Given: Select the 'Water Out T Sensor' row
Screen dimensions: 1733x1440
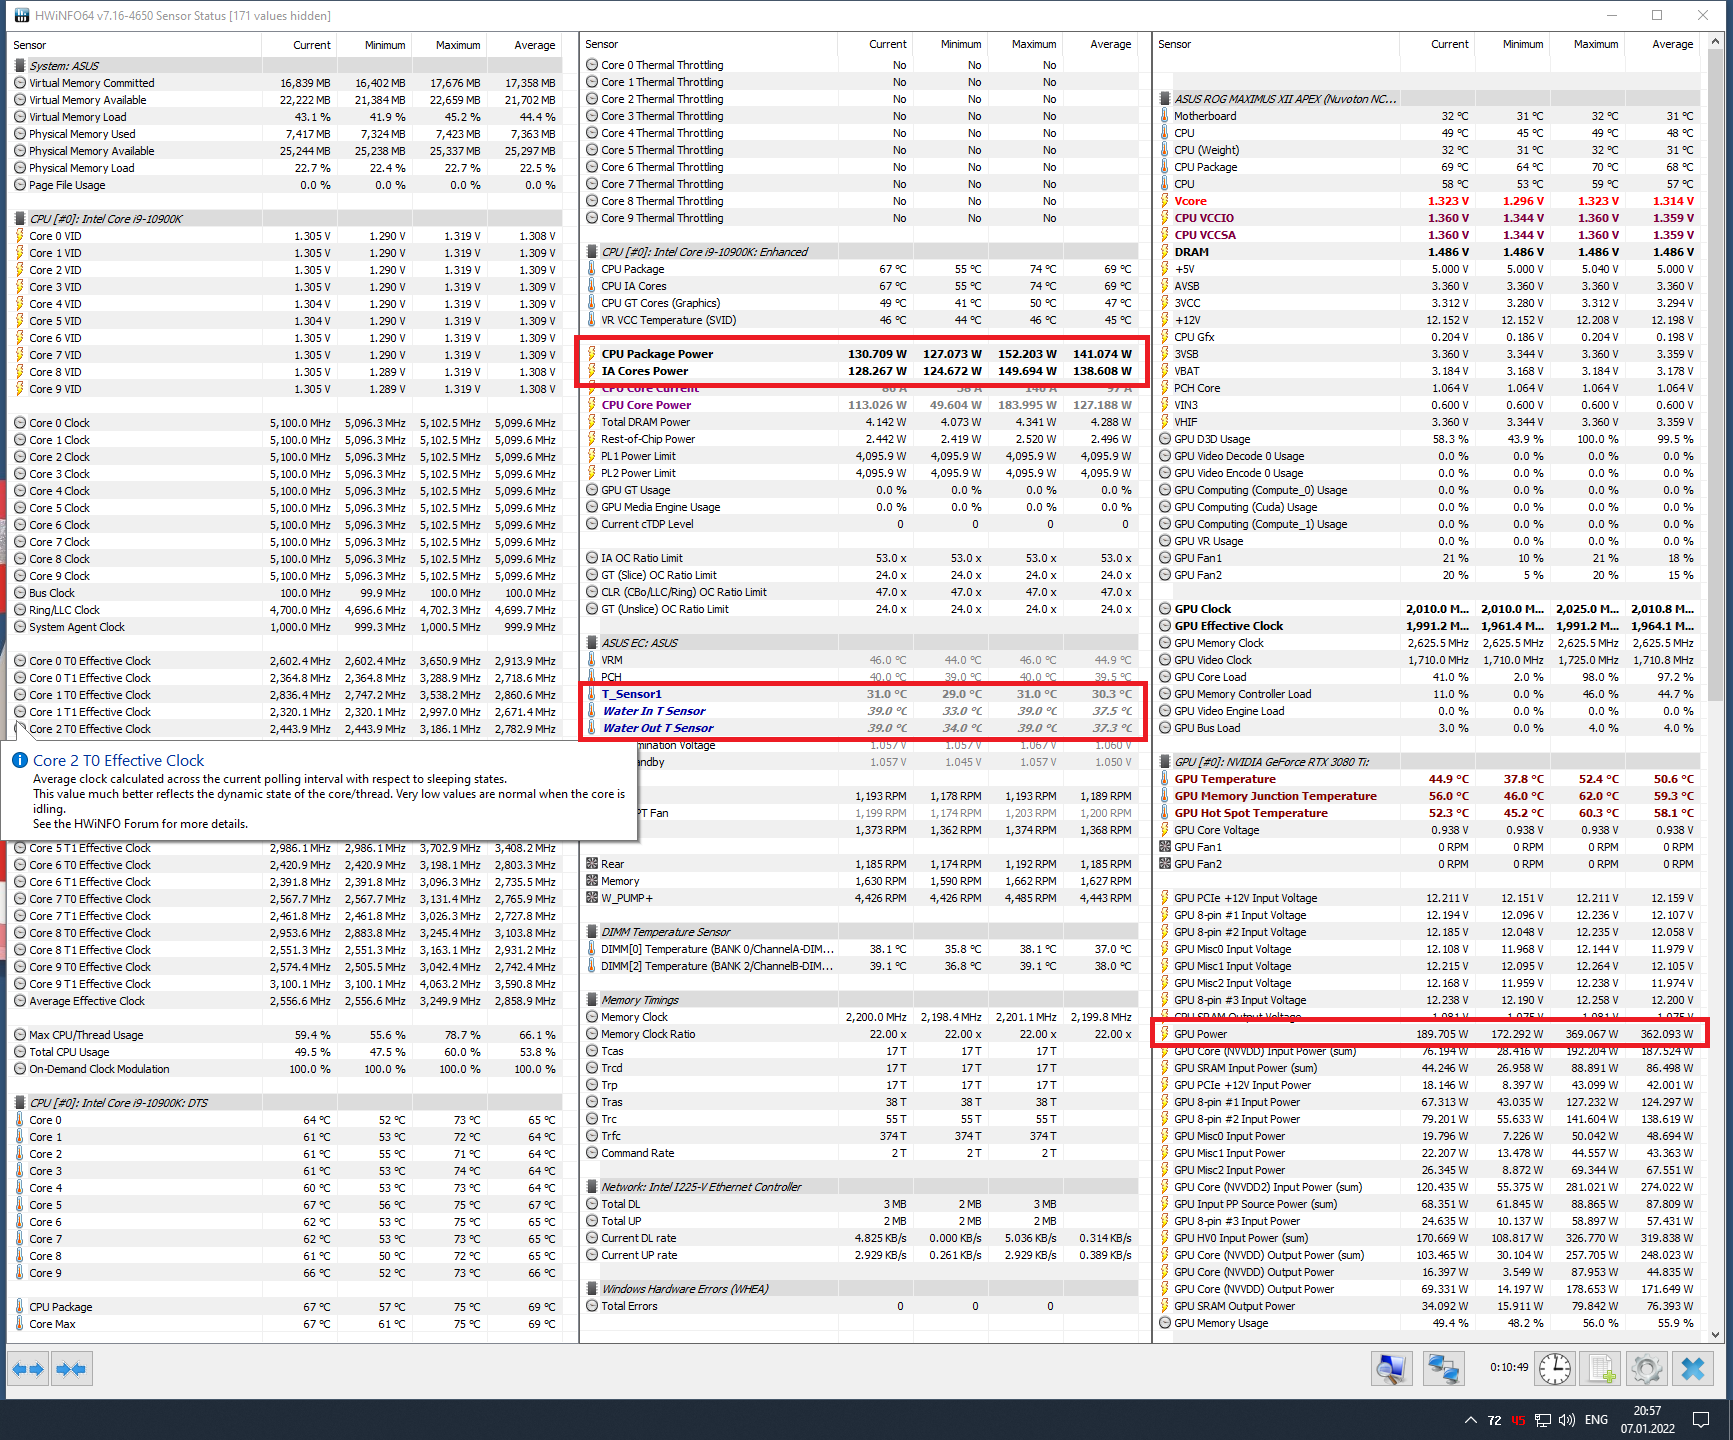Looking at the screenshot, I should tap(860, 728).
